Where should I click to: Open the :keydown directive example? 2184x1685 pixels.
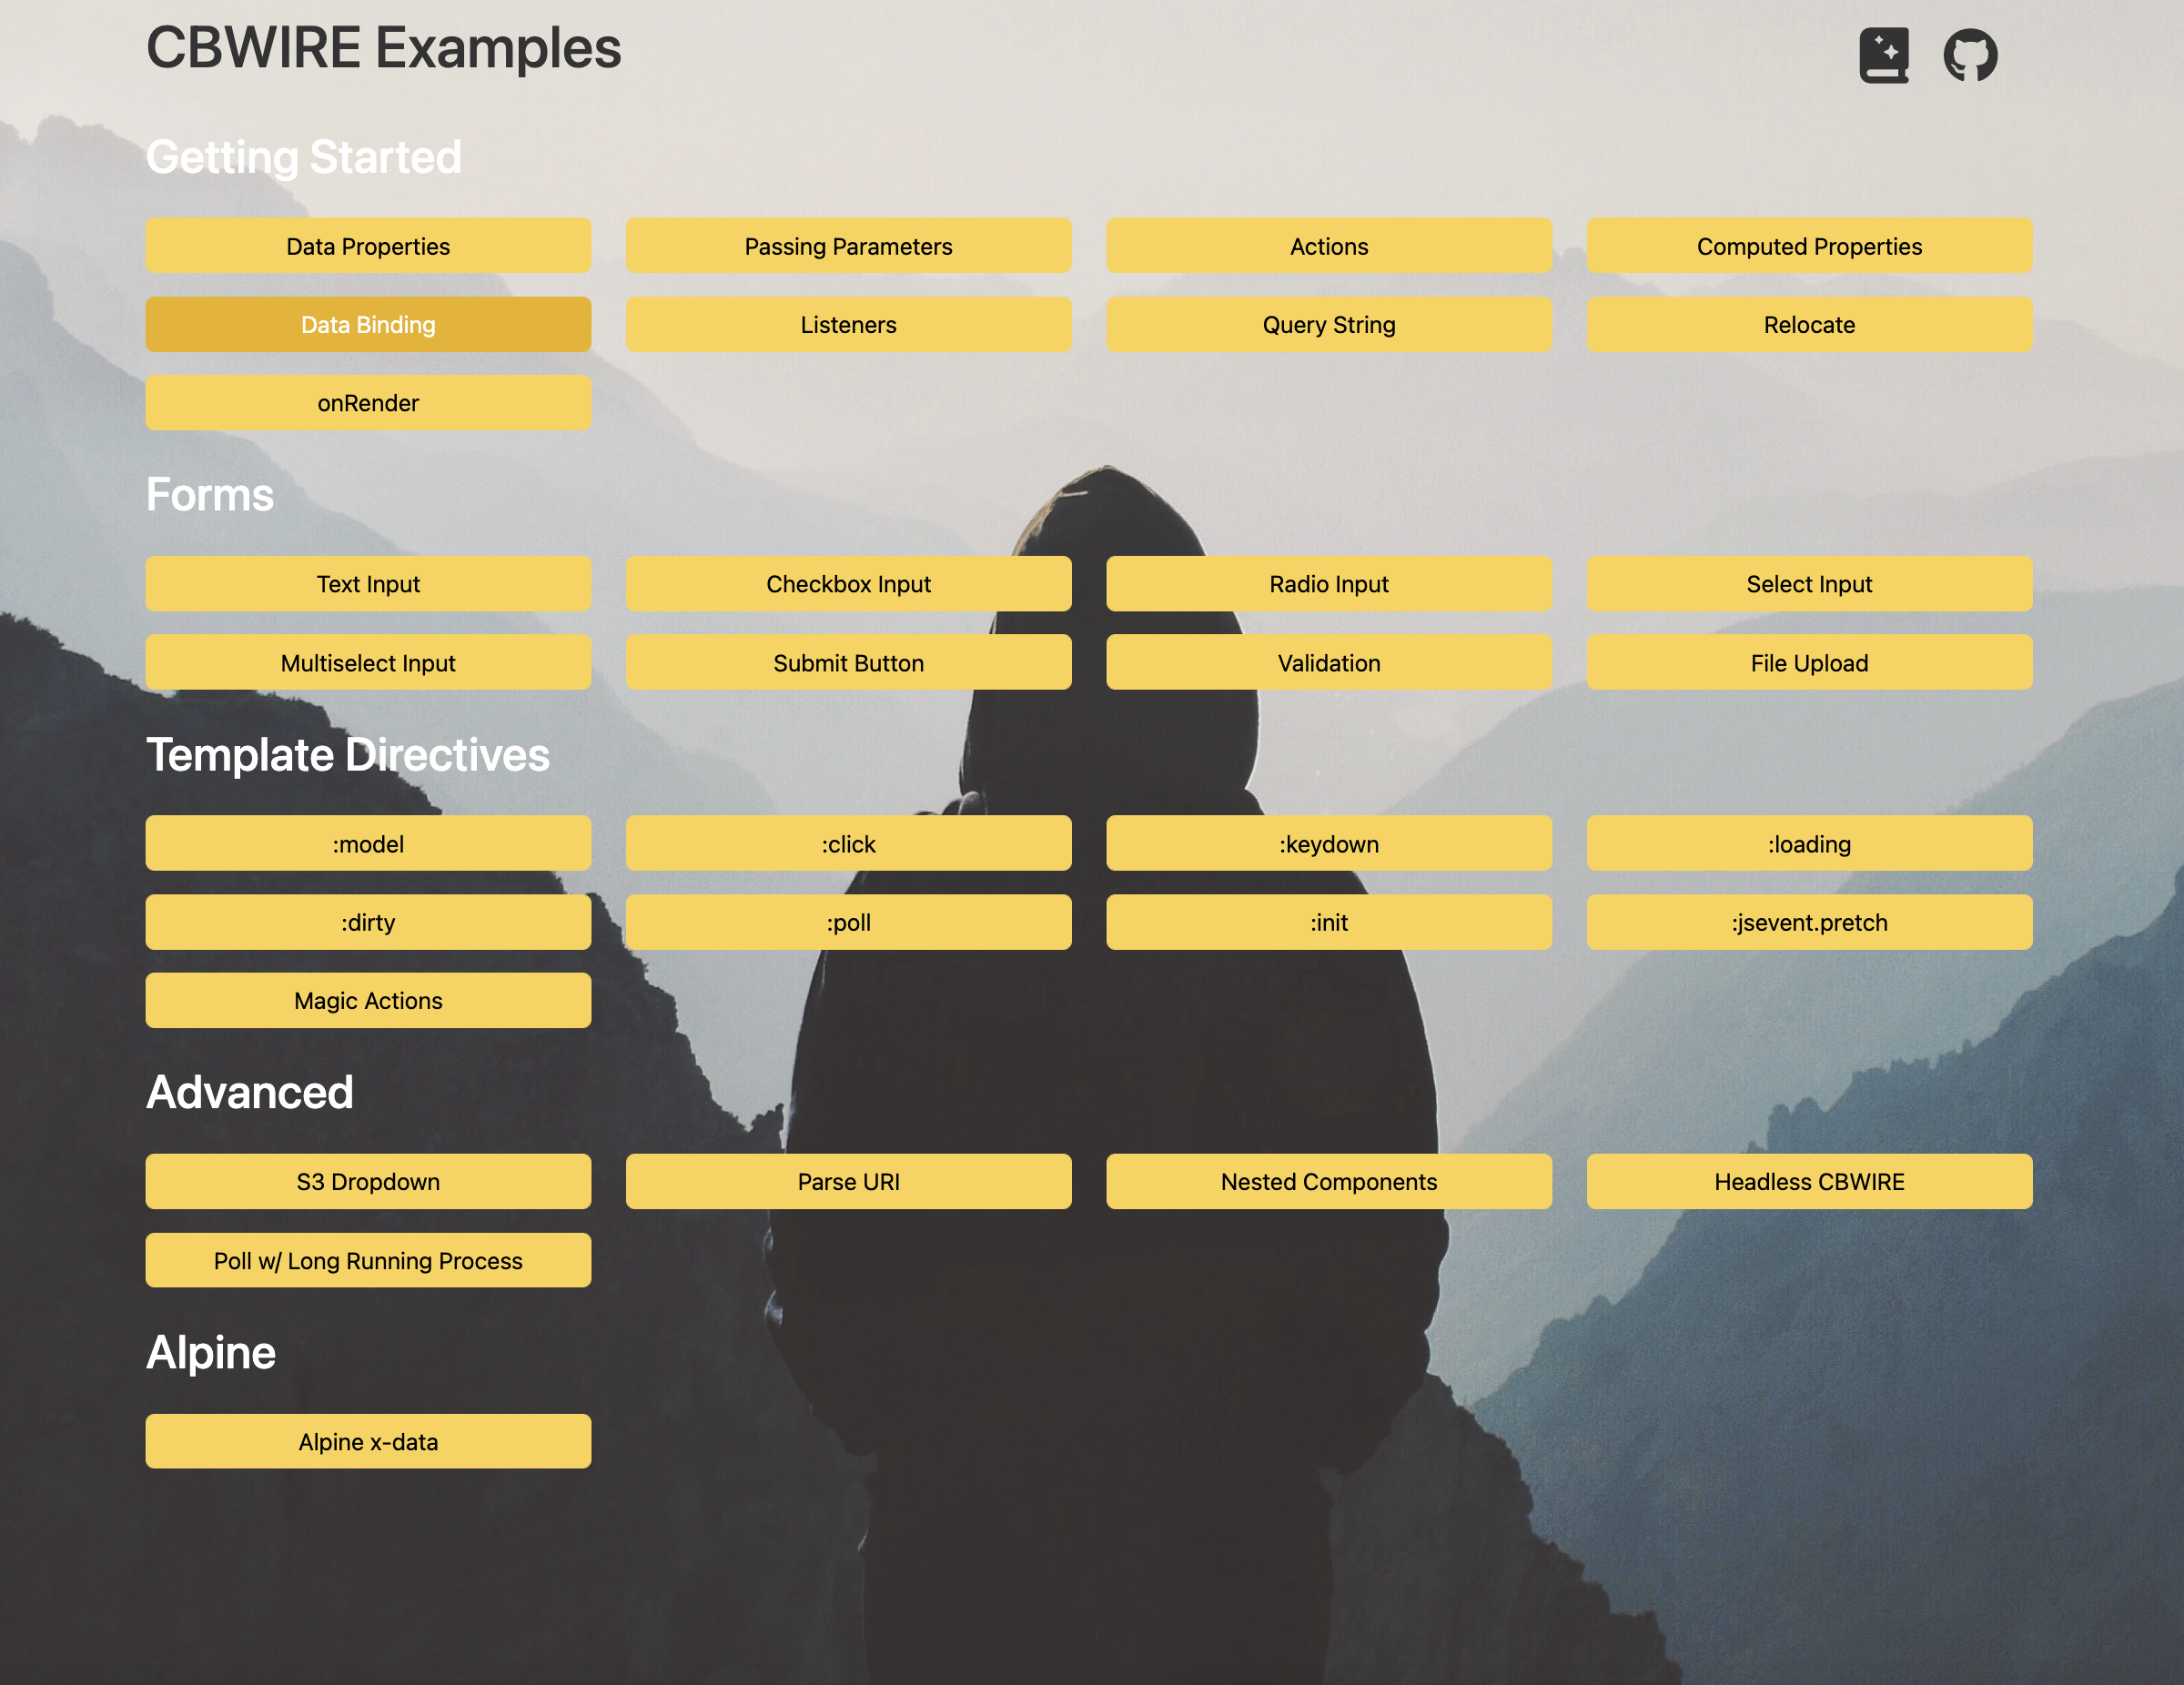pyautogui.click(x=1328, y=844)
